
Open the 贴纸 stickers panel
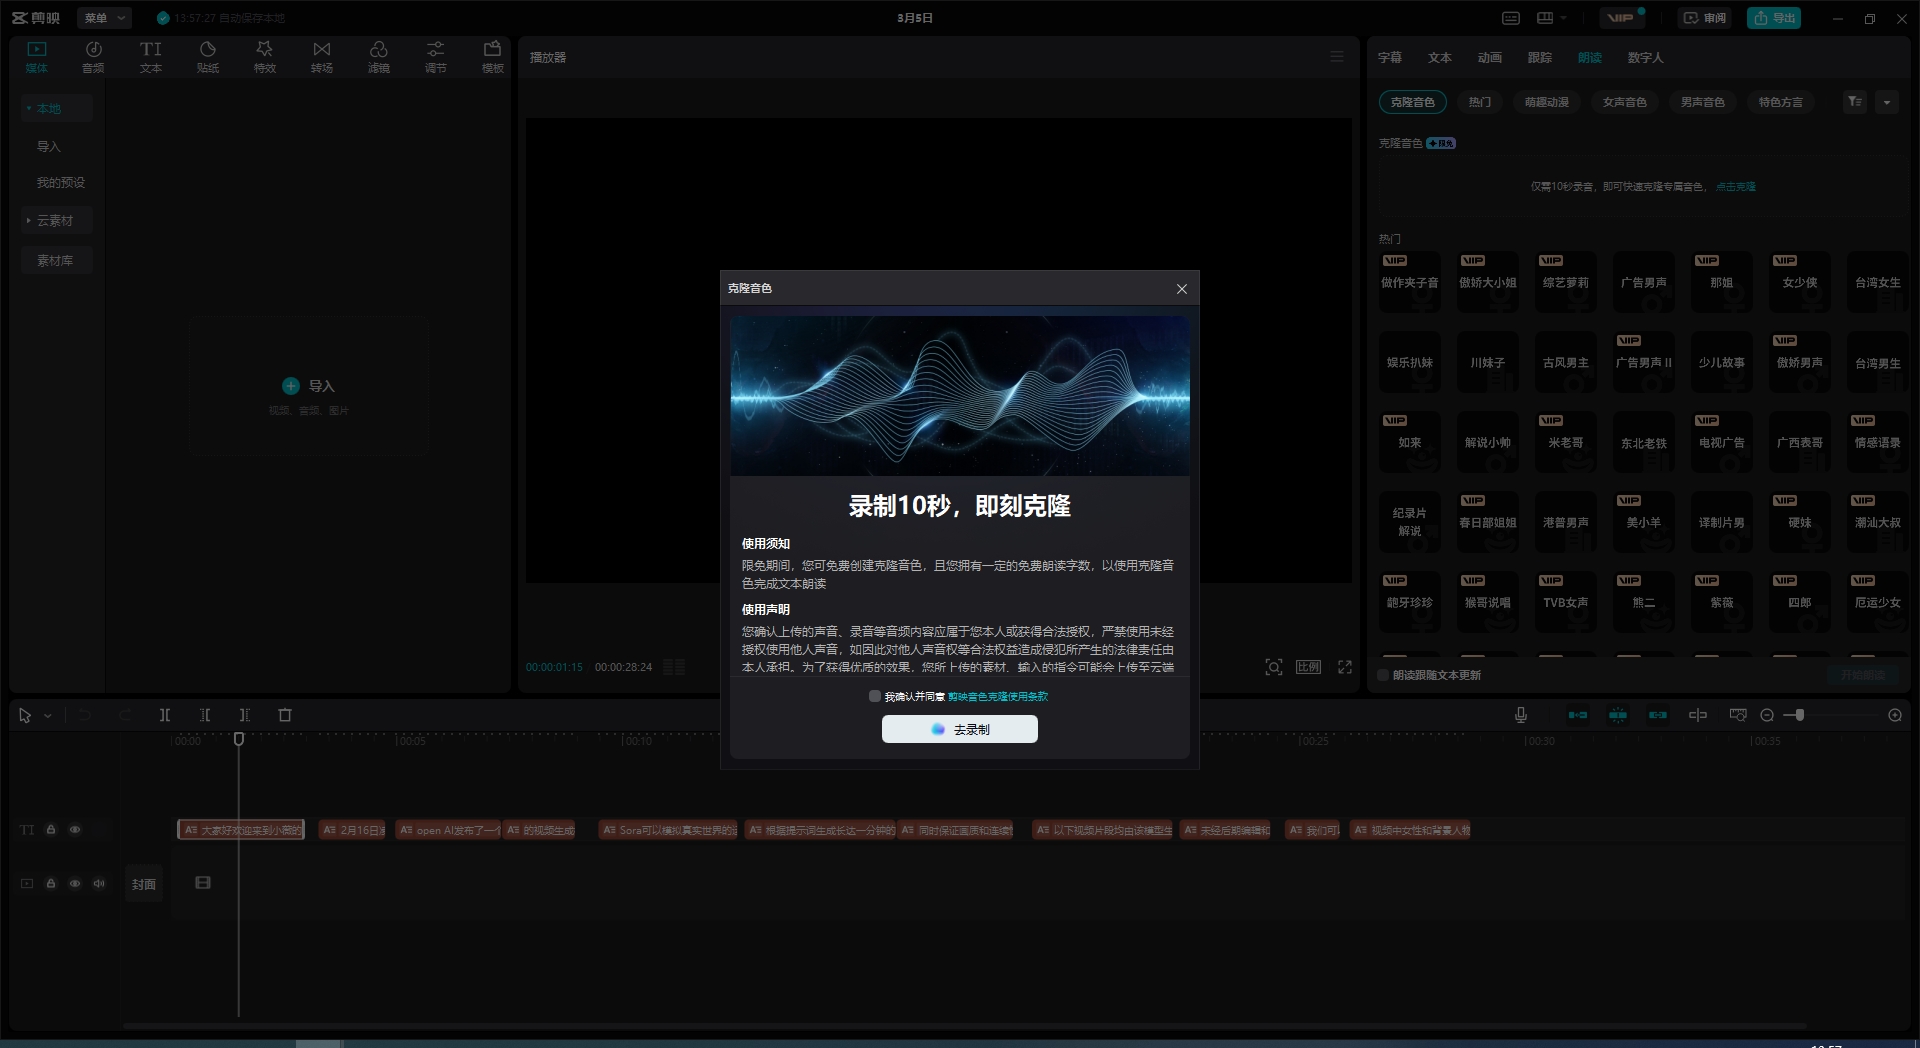[x=208, y=57]
